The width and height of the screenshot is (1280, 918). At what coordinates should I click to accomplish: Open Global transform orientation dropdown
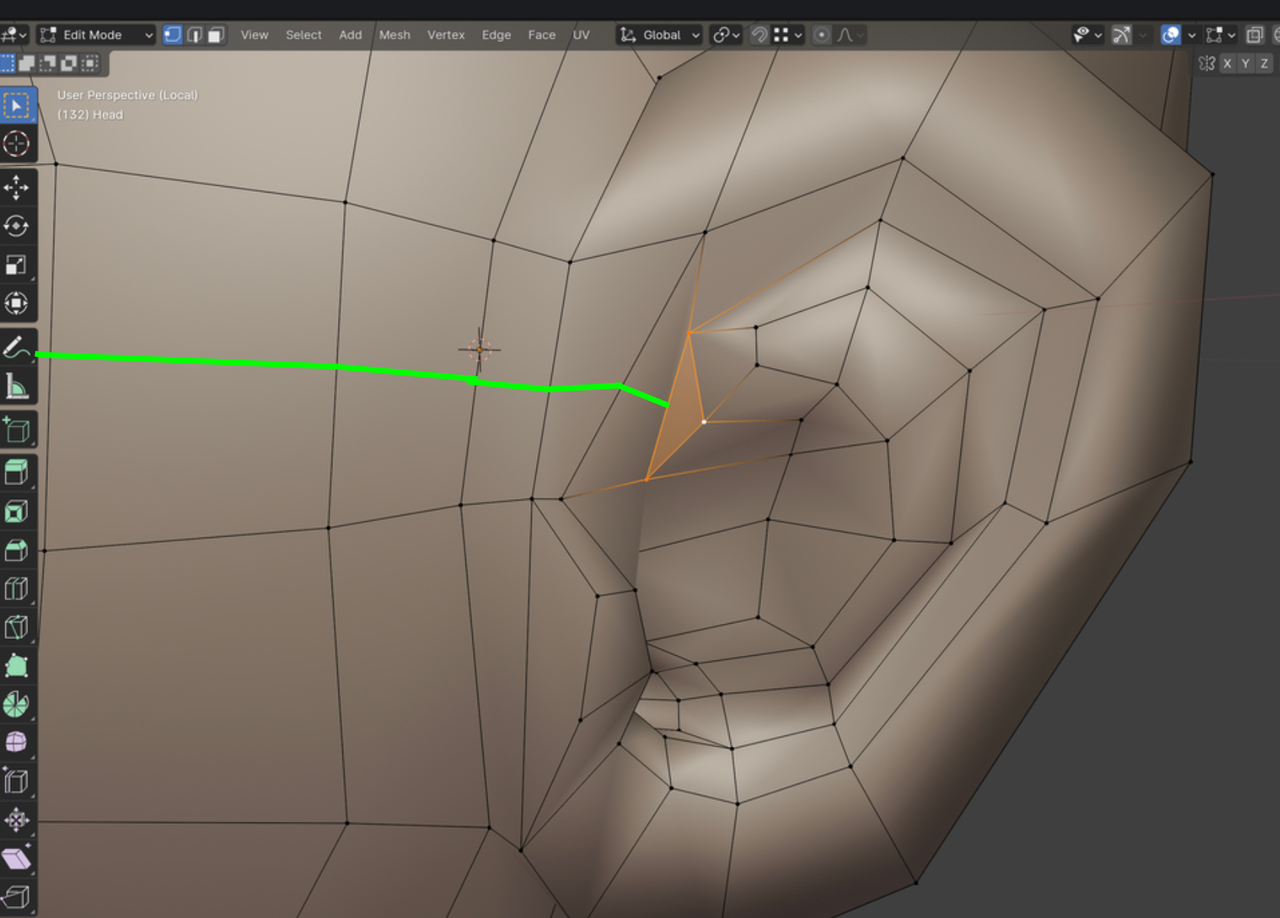[660, 35]
